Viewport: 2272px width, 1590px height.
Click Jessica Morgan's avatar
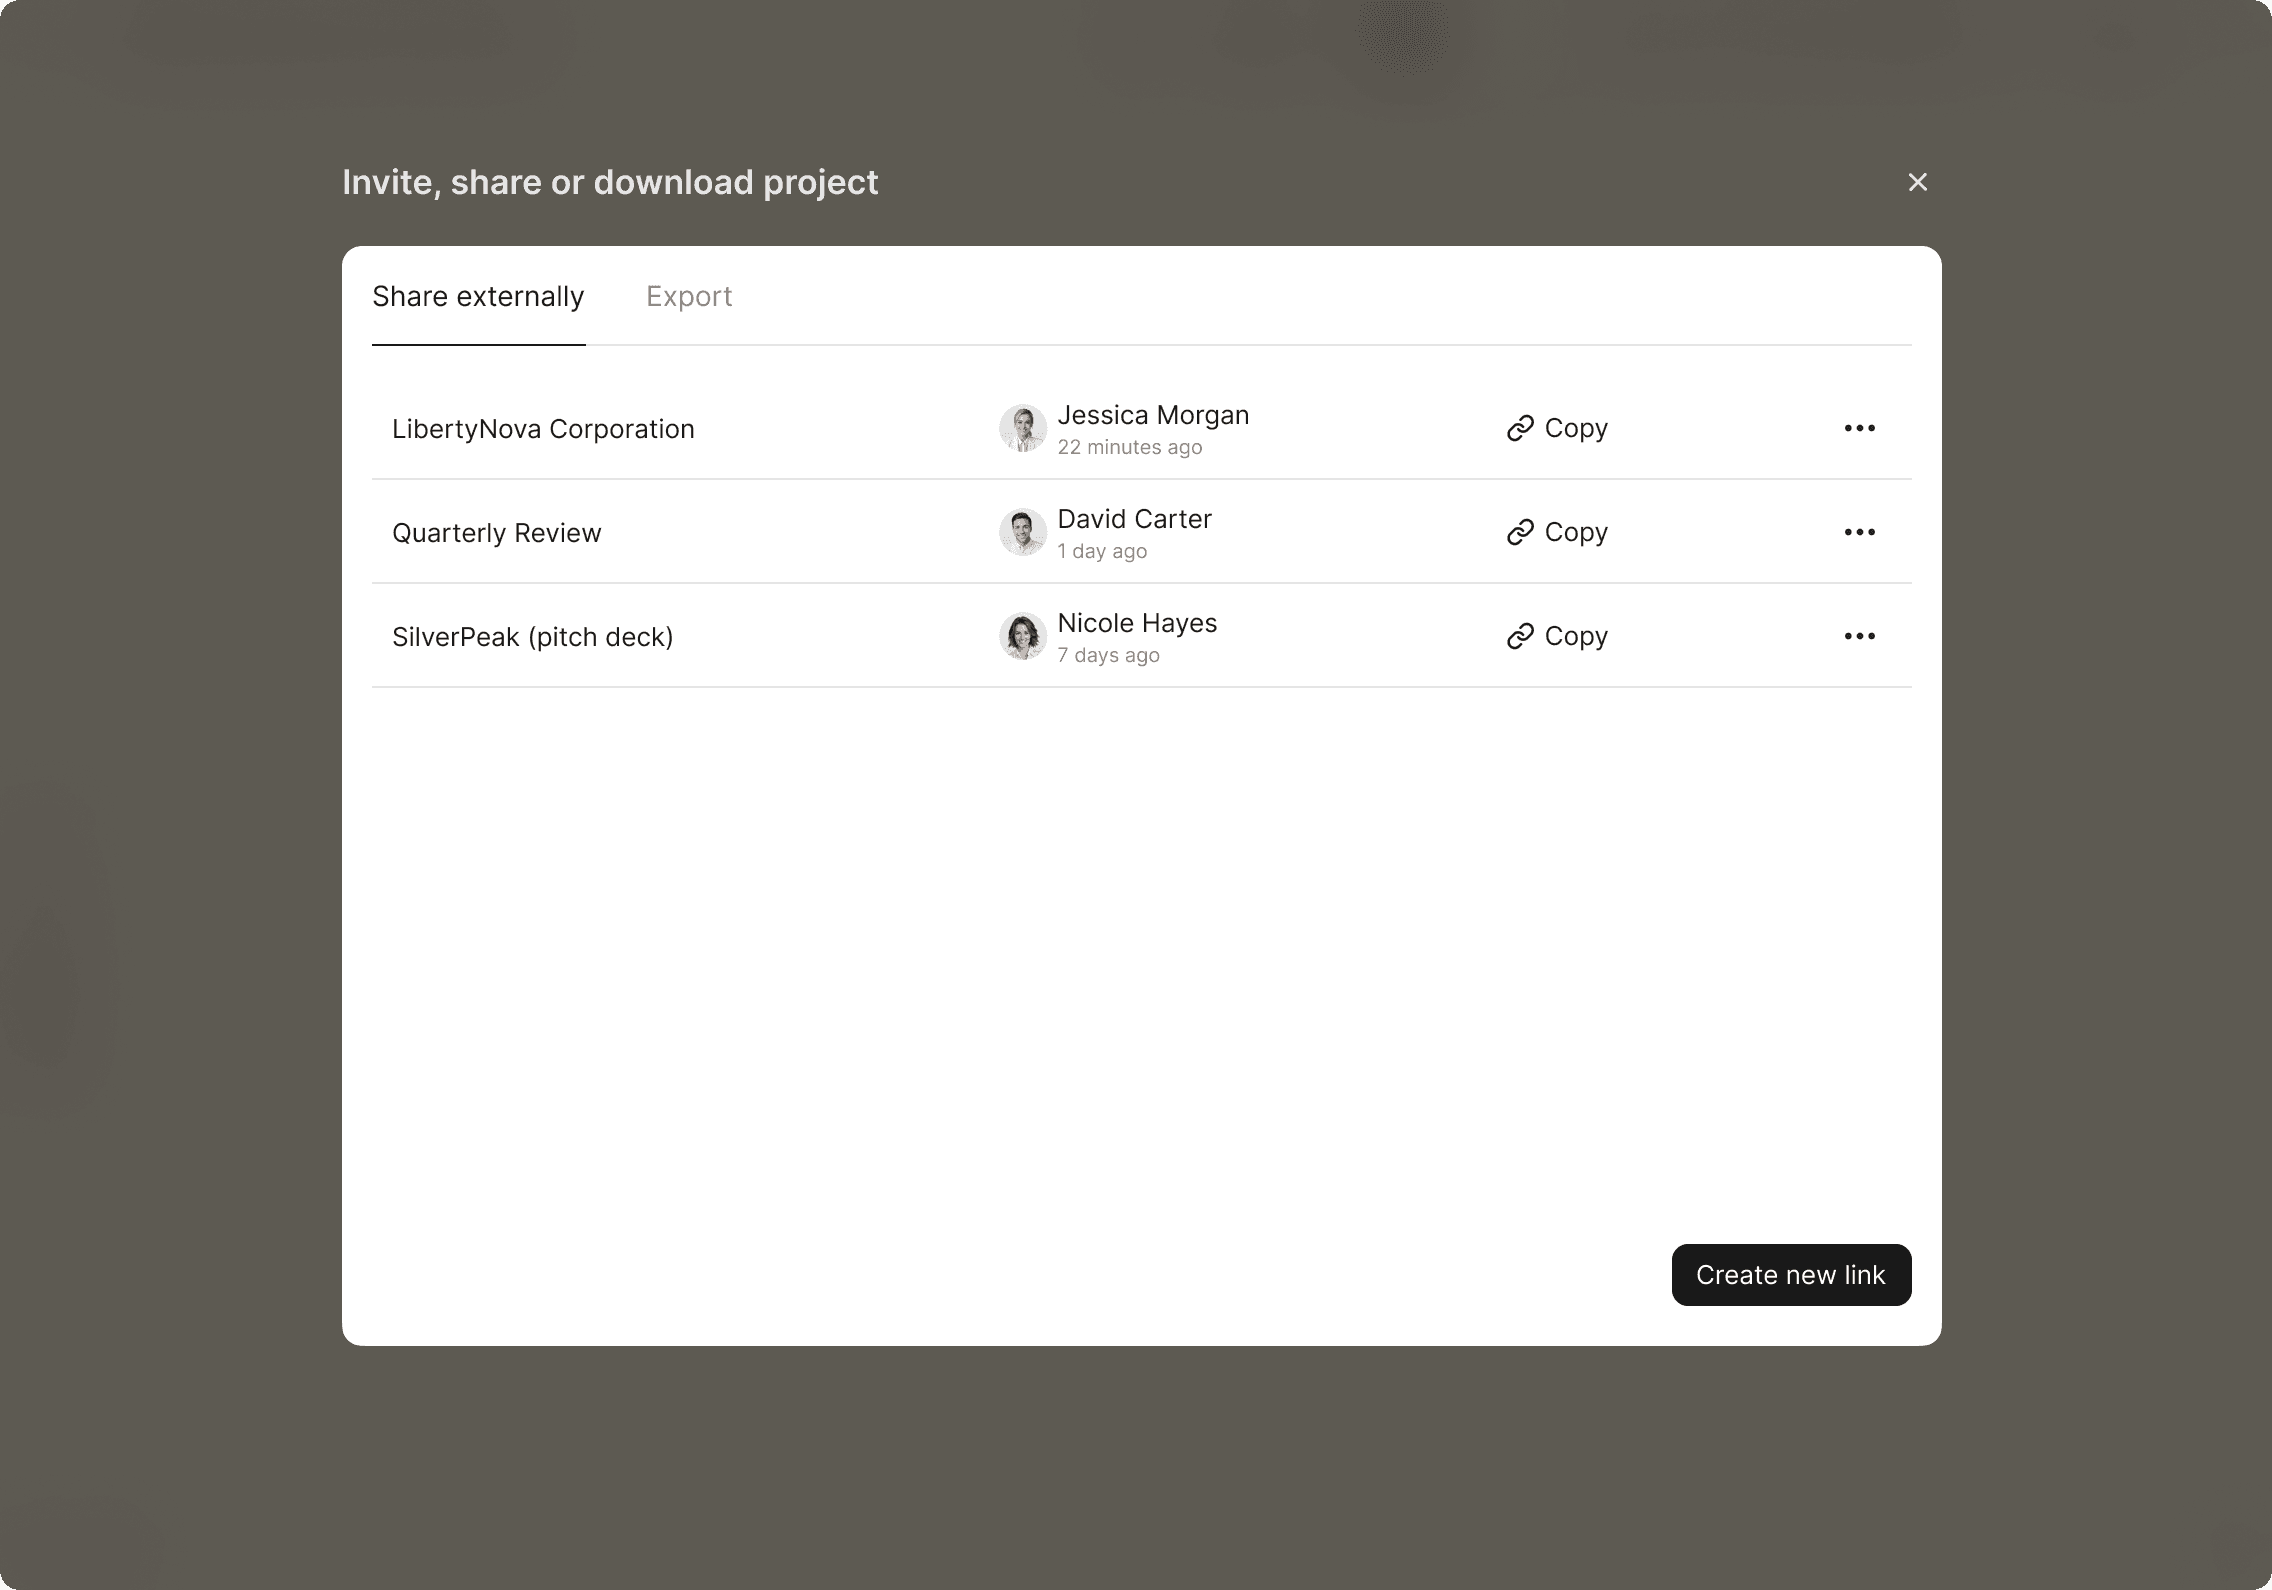(x=1022, y=428)
